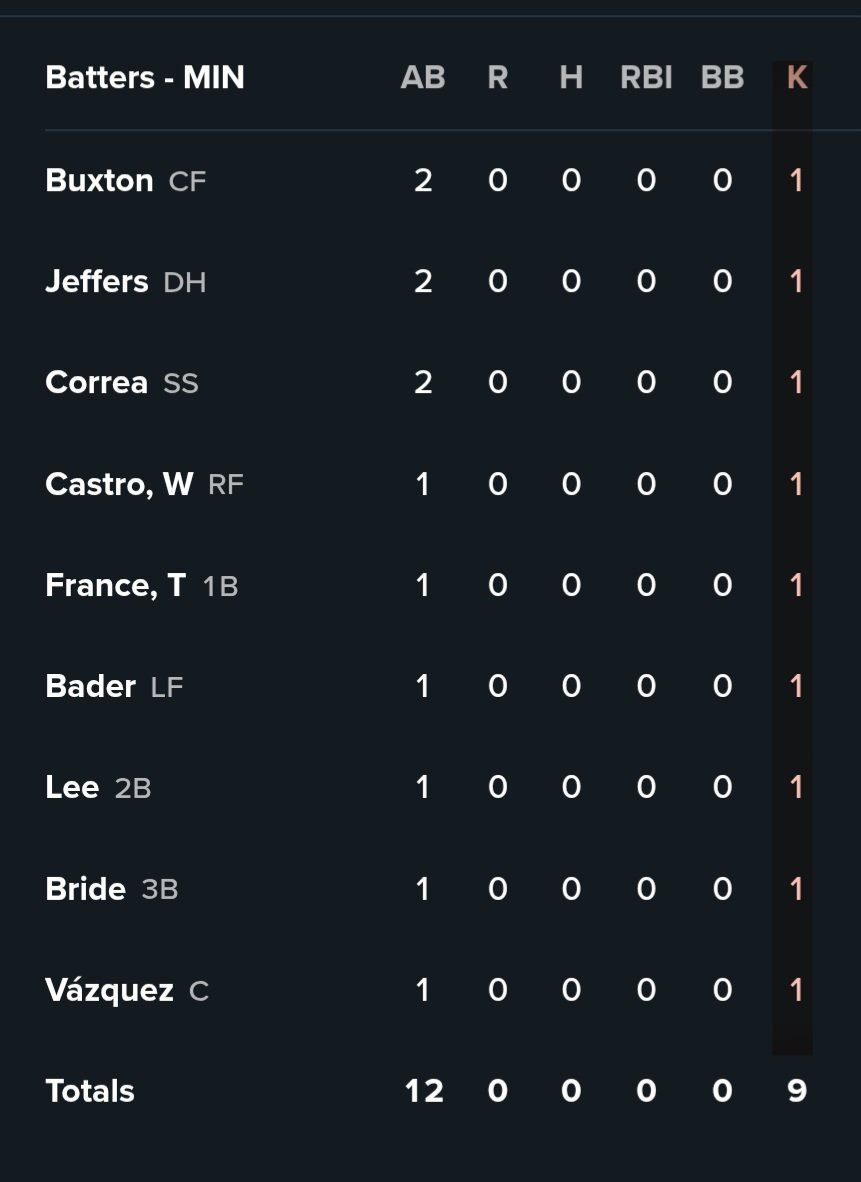The height and width of the screenshot is (1182, 861).
Task: Sort by the AB column header
Action: pyautogui.click(x=423, y=78)
